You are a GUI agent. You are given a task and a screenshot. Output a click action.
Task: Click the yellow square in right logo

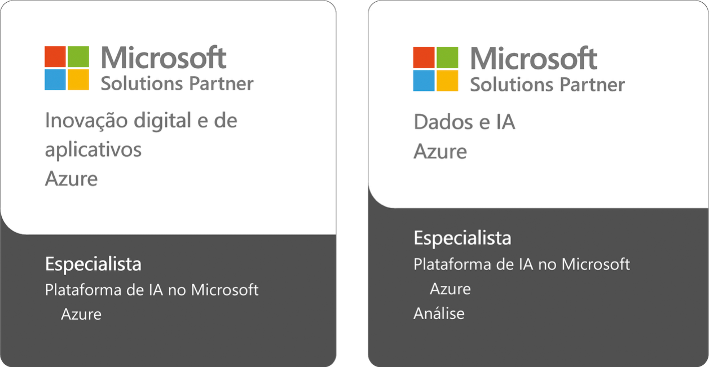pyautogui.click(x=448, y=81)
